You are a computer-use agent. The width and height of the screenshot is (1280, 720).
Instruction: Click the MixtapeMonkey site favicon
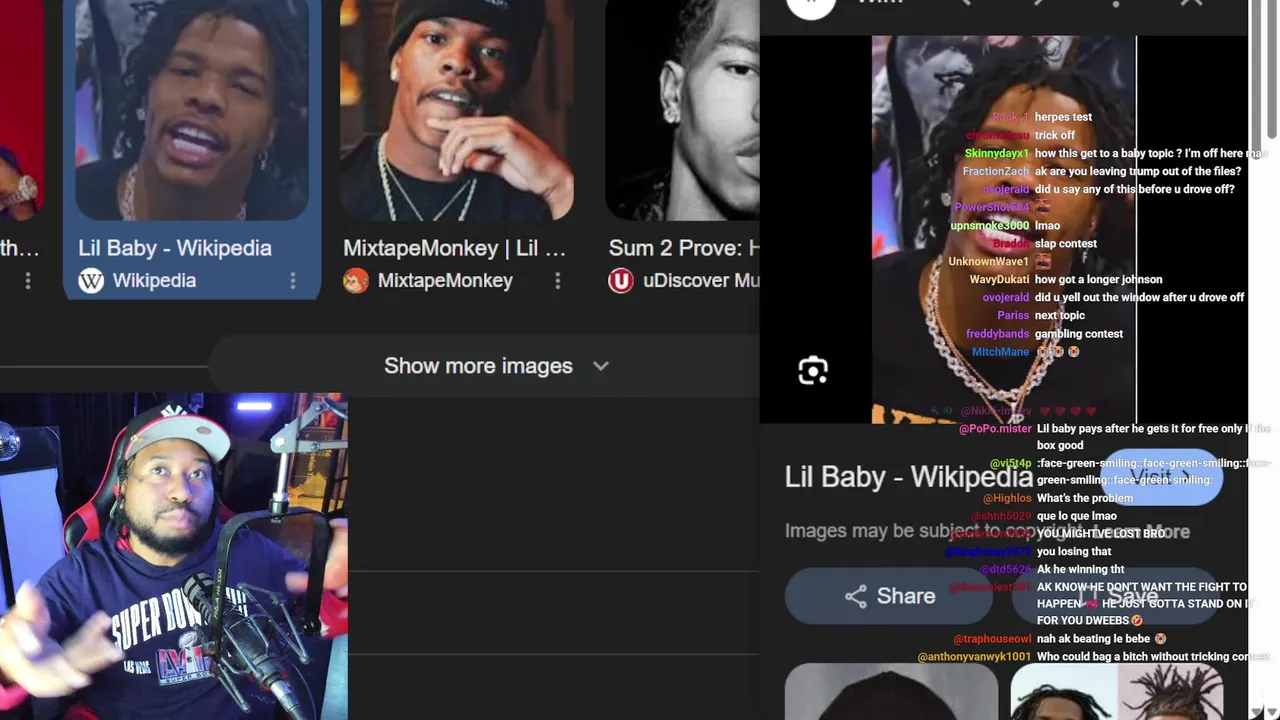[x=356, y=281]
